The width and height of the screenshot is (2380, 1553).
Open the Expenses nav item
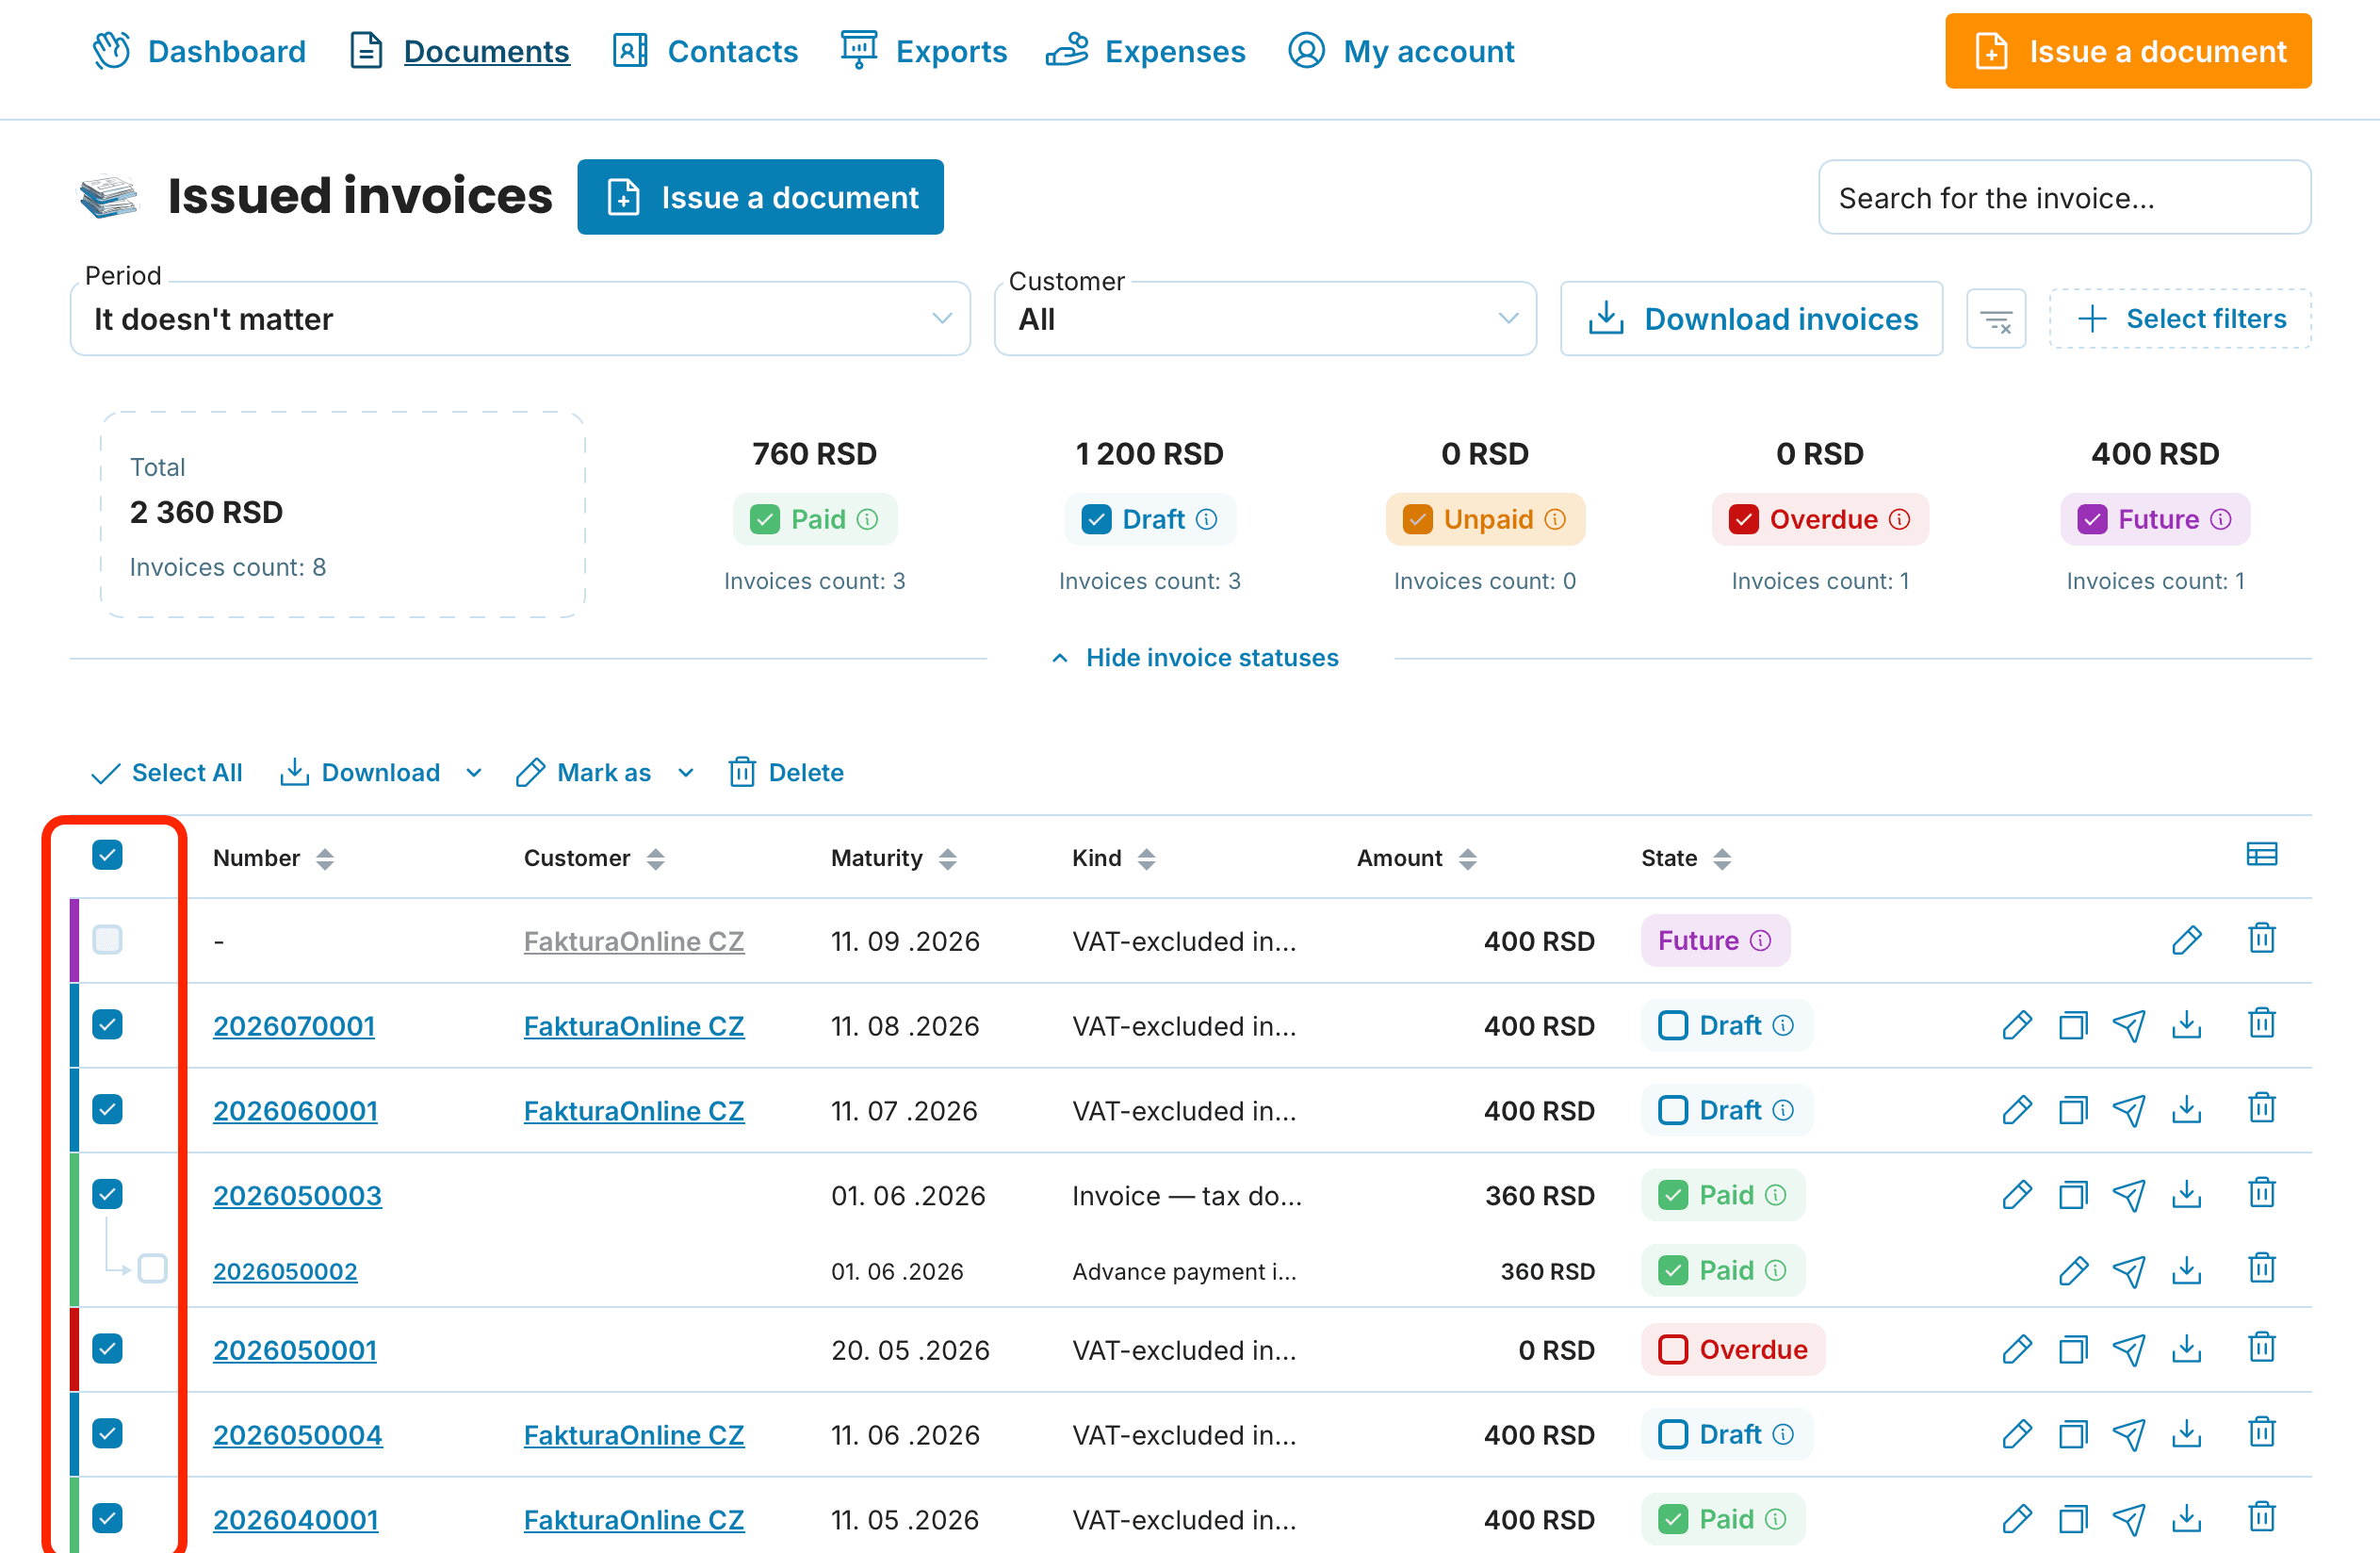tap(1146, 51)
